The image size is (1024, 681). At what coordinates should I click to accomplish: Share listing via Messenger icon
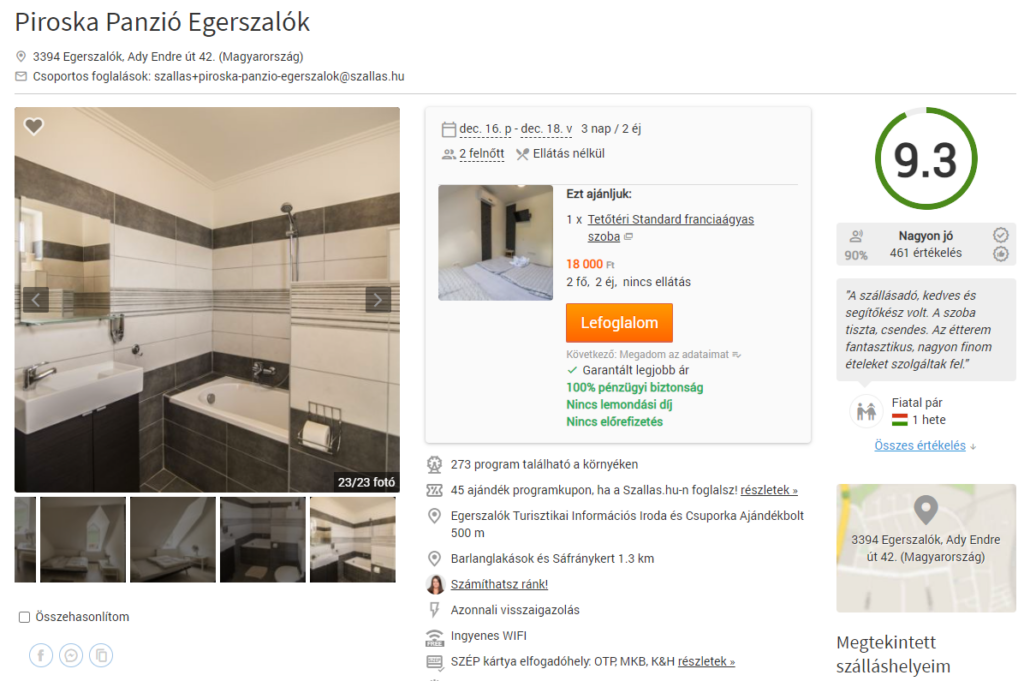click(71, 655)
